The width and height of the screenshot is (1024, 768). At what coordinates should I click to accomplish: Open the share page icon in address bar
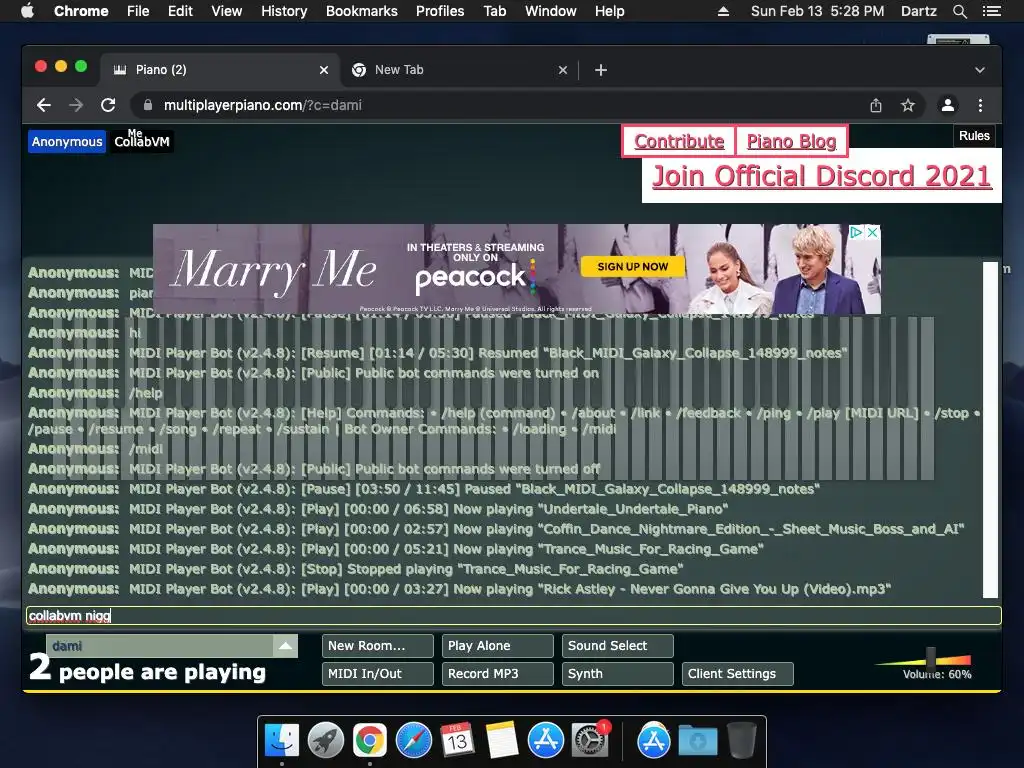click(x=876, y=105)
